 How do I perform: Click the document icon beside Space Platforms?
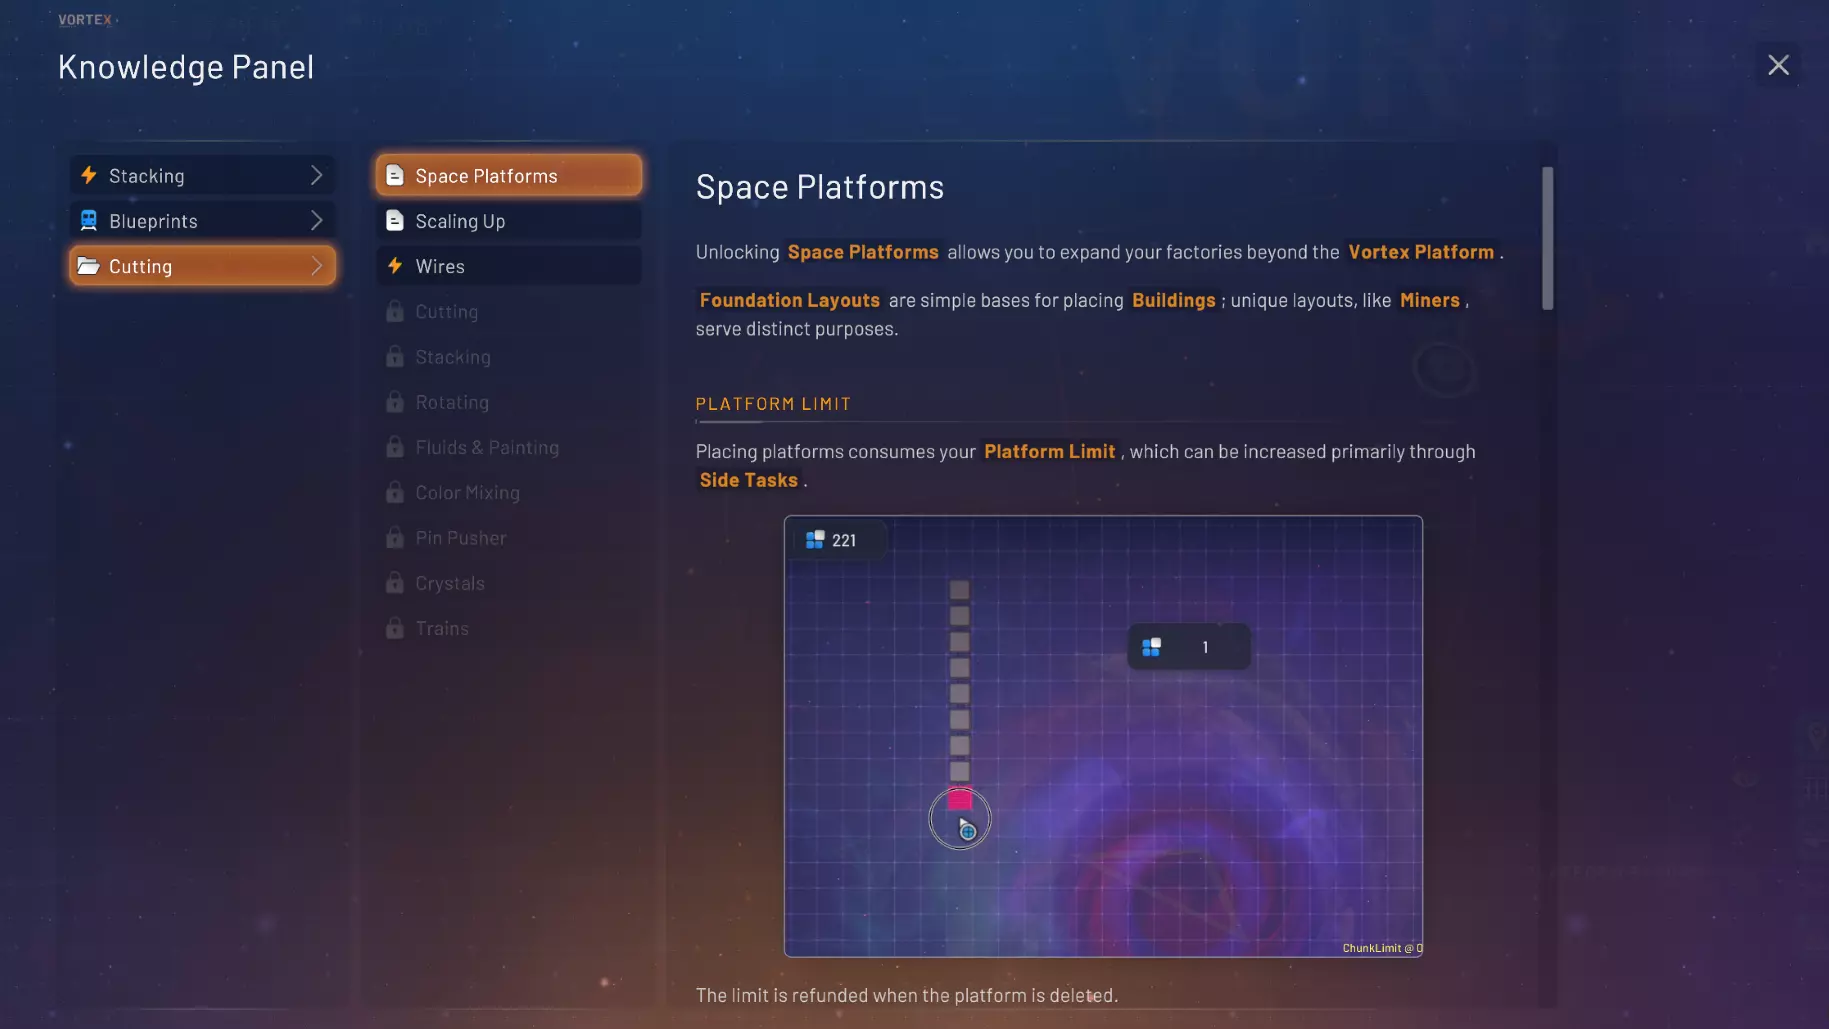(395, 175)
